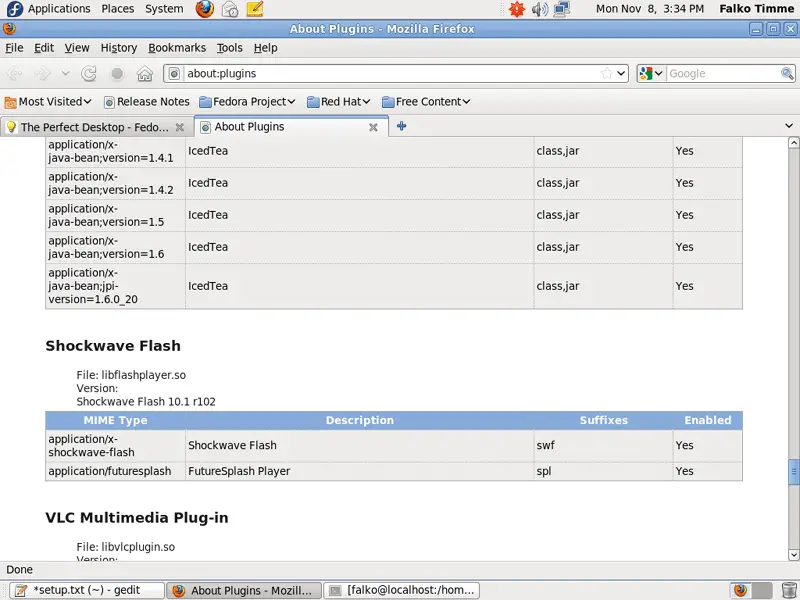Expand the Red Hat bookmark folder
Image resolution: width=800 pixels, height=600 pixels.
point(339,102)
